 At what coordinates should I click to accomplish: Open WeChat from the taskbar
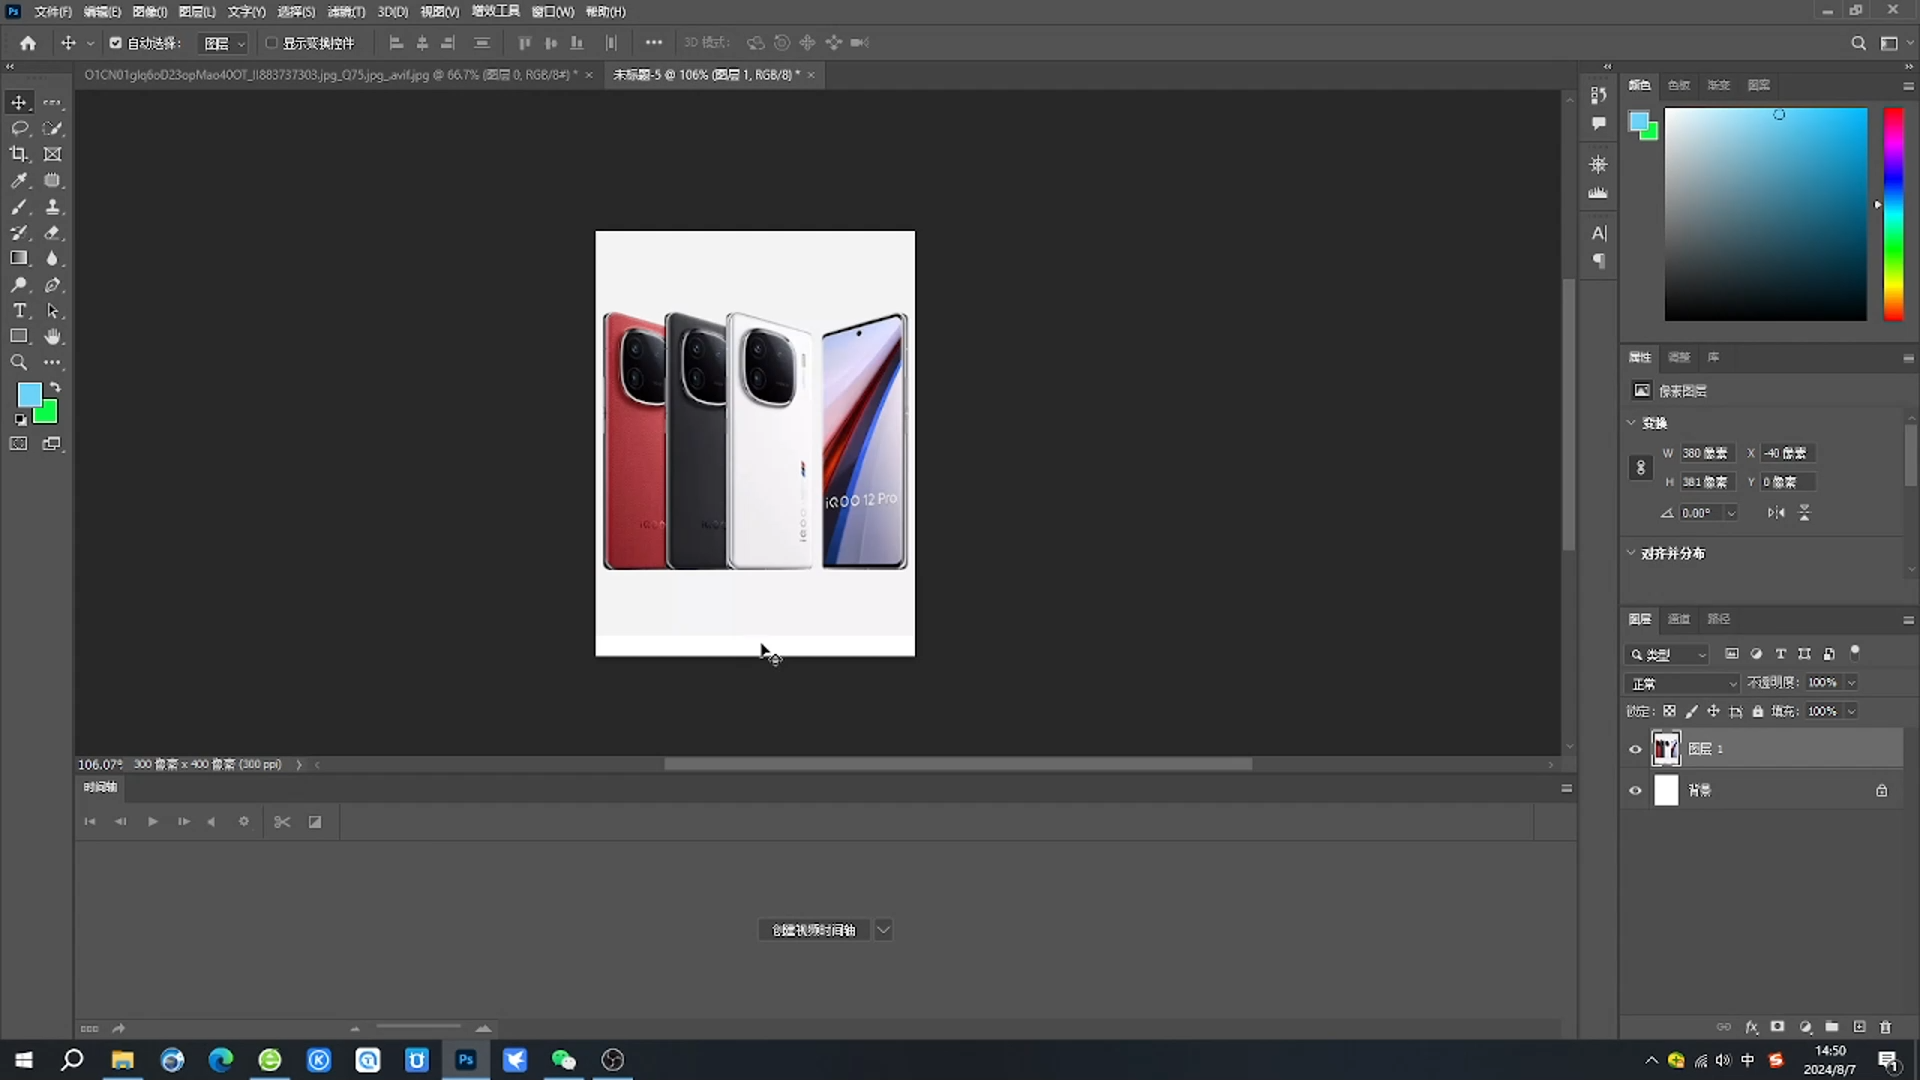tap(564, 1060)
